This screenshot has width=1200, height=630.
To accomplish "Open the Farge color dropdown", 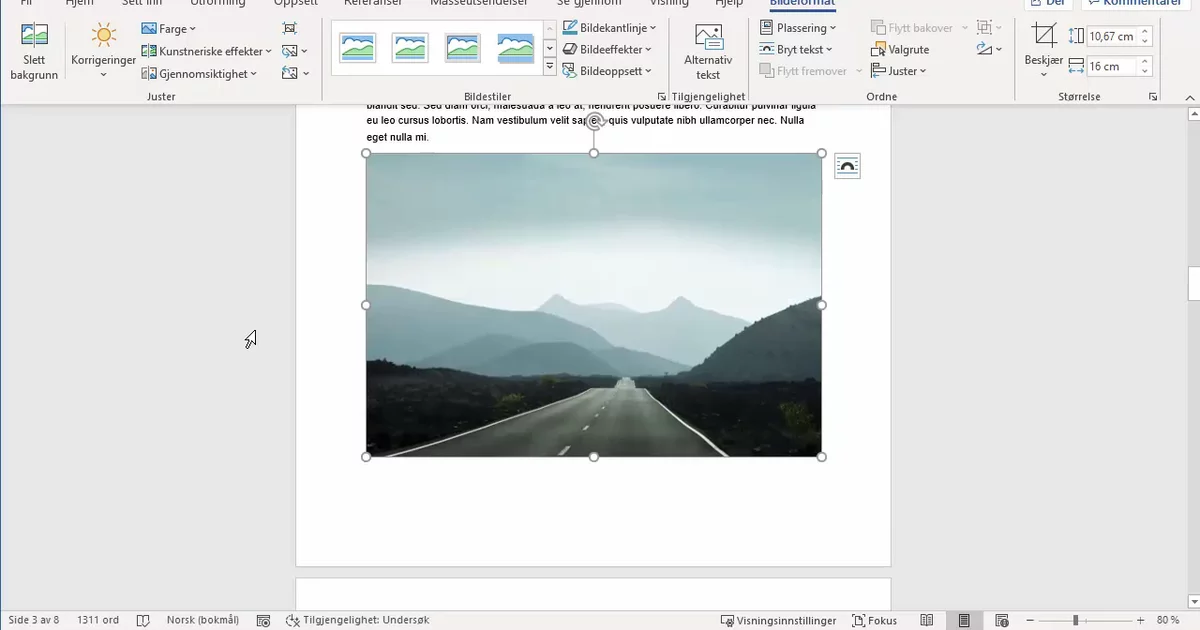I will click(x=169, y=29).
